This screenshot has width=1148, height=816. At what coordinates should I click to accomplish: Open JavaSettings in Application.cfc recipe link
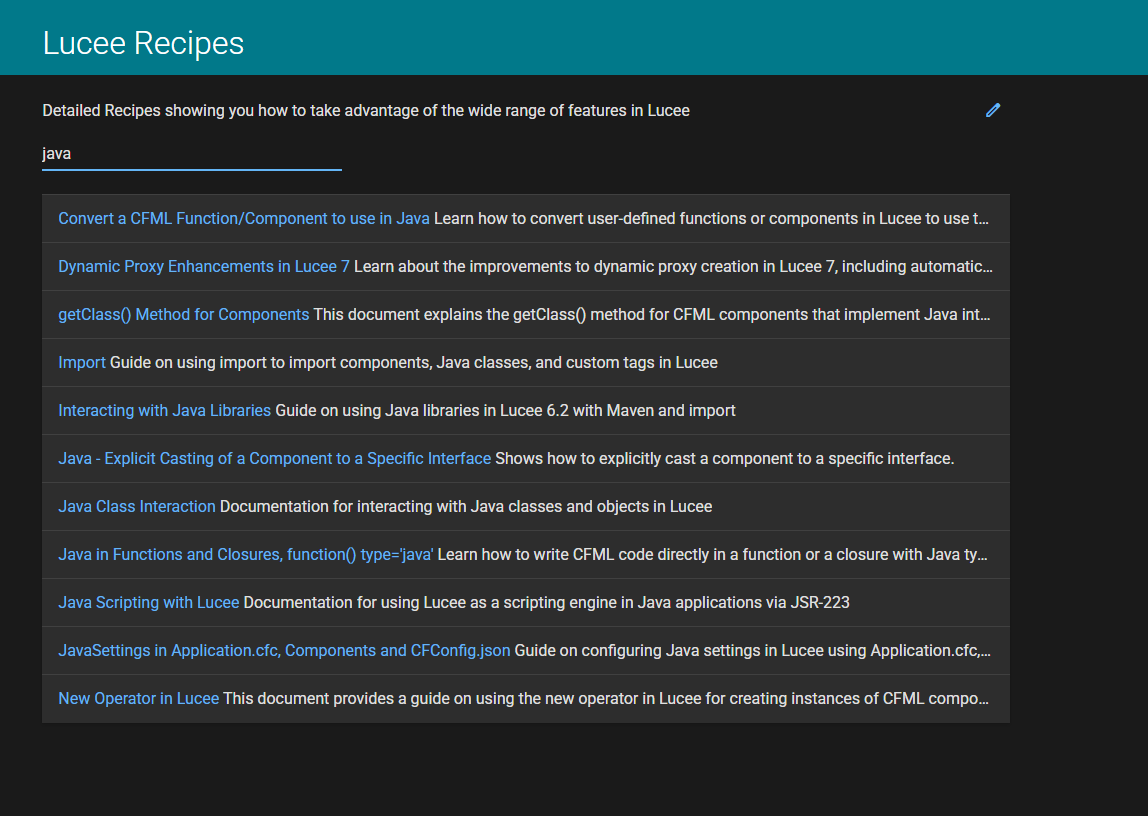(284, 650)
